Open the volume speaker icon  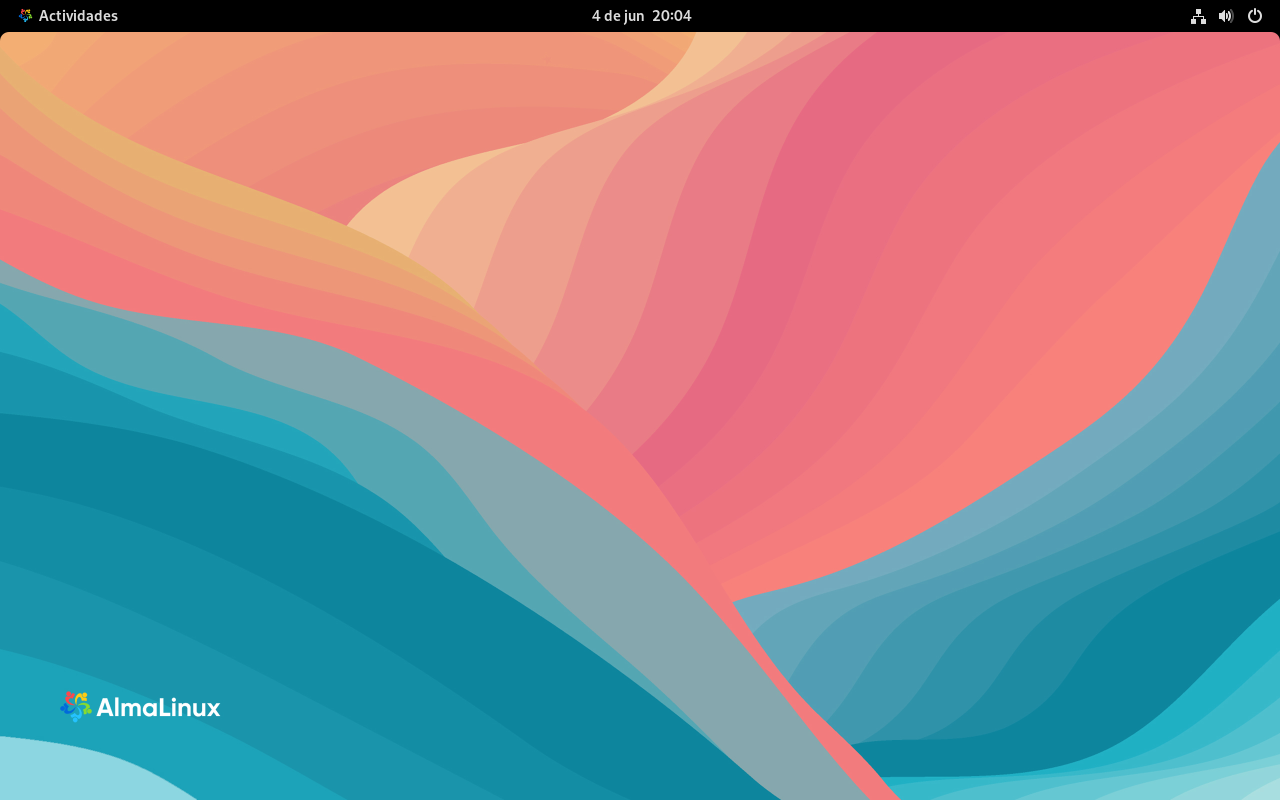(1226, 16)
